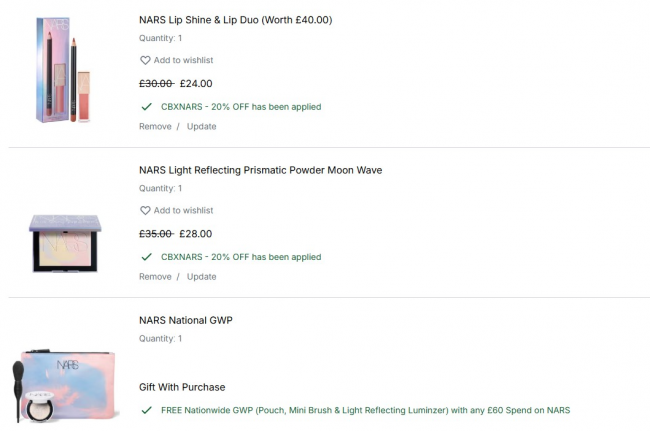Remove the Lip Shine & Lip Duo from basket
Viewport: 650px width, 431px height.
tap(155, 127)
